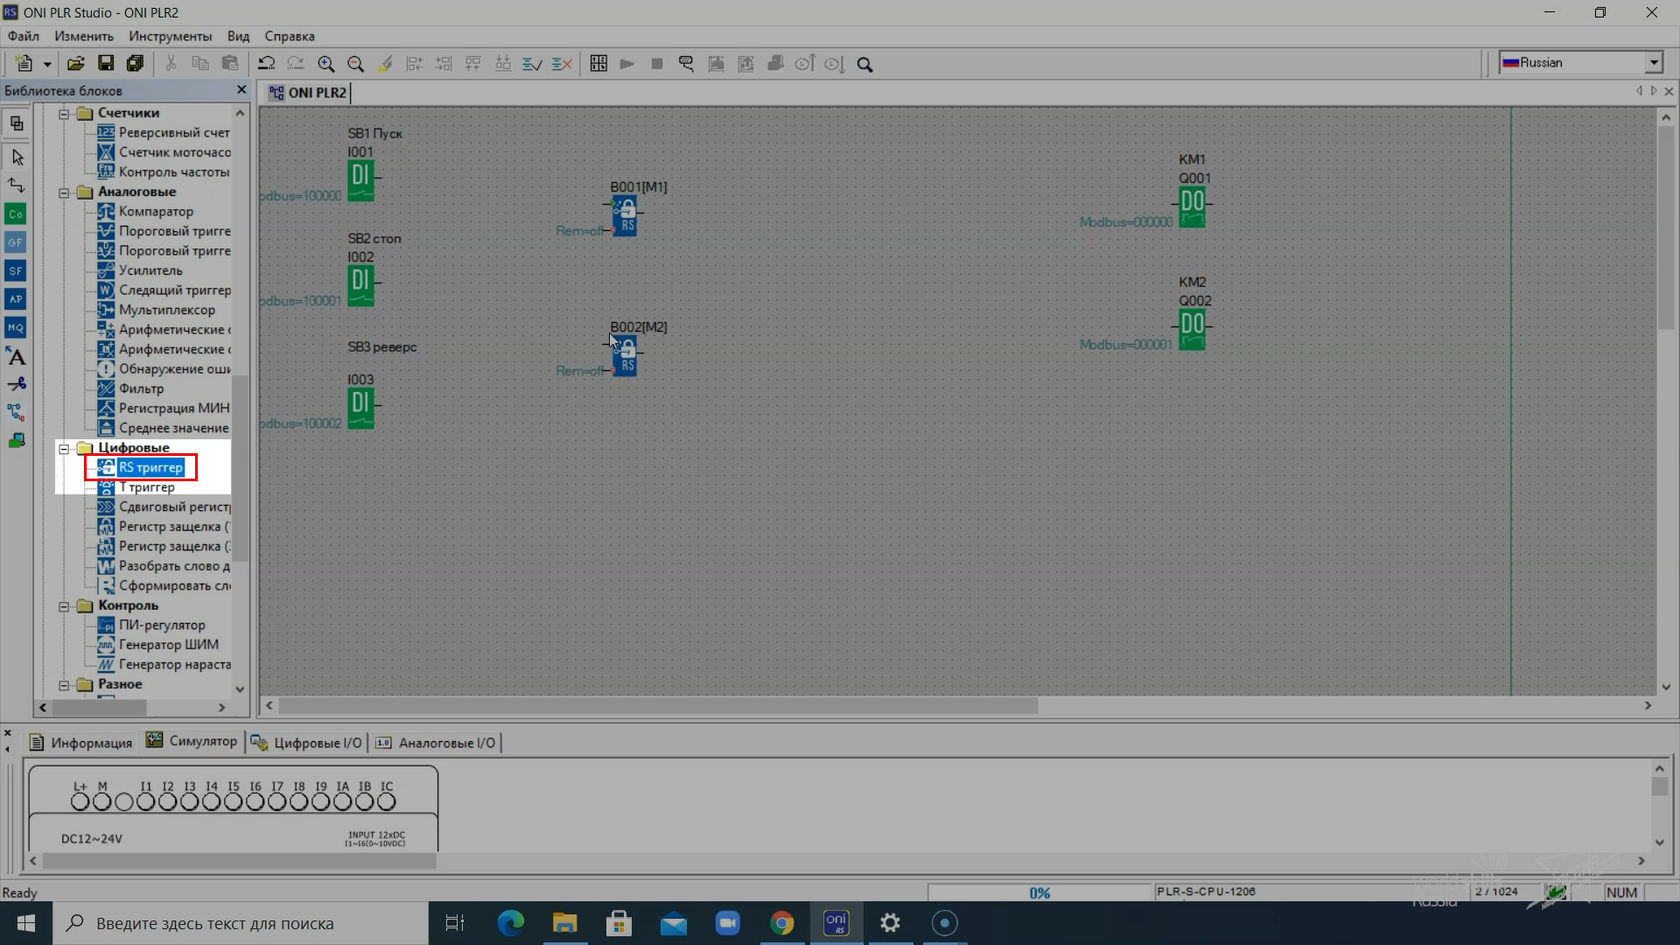Collapse the Цифровые folder

(64, 448)
